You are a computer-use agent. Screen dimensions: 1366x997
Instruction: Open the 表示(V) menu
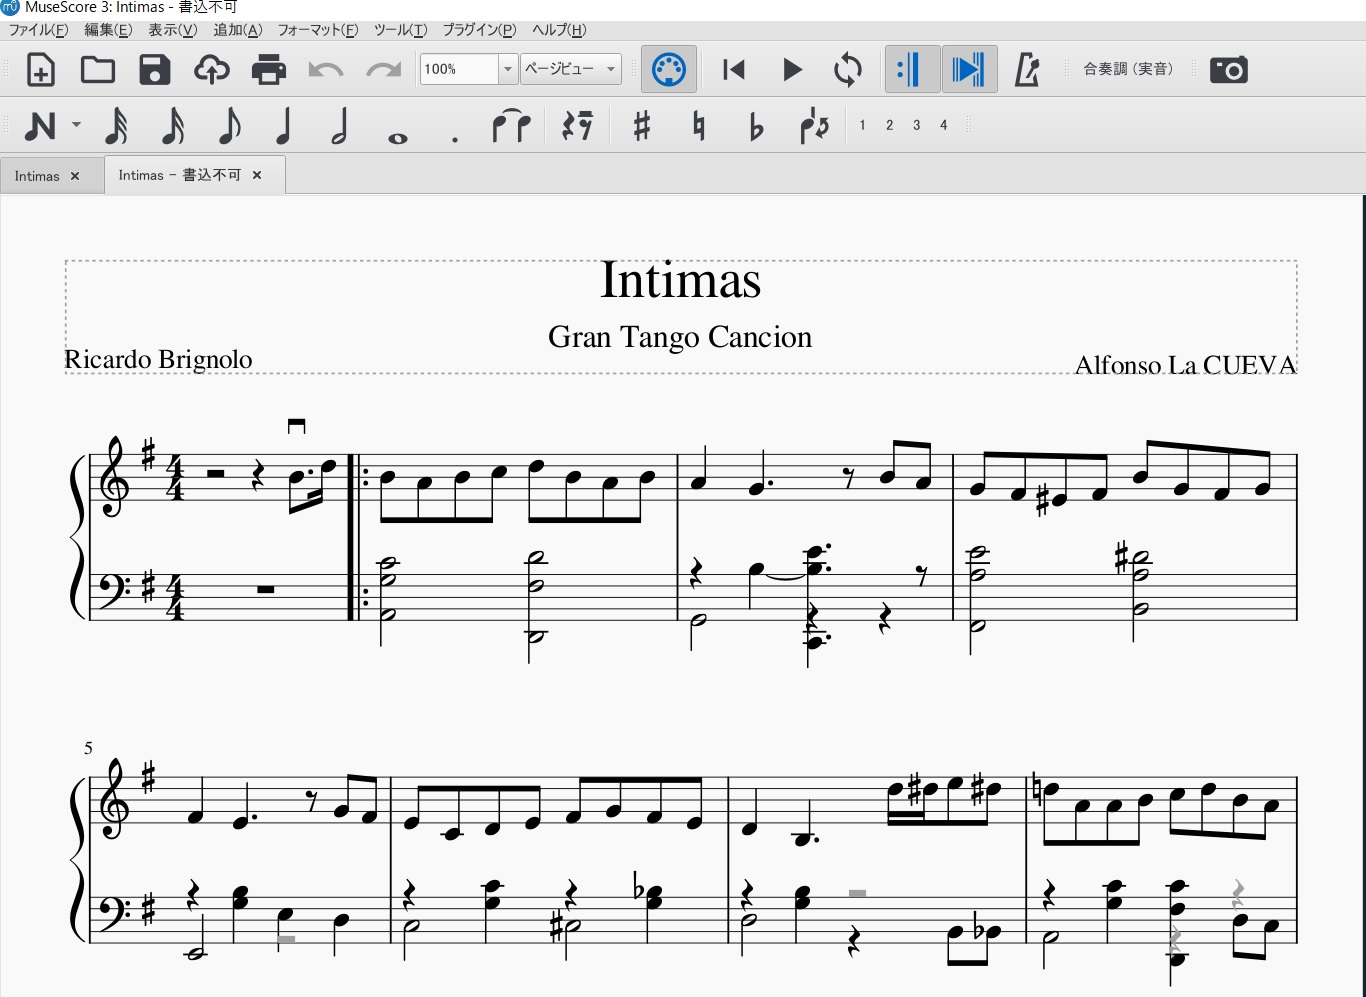173,30
